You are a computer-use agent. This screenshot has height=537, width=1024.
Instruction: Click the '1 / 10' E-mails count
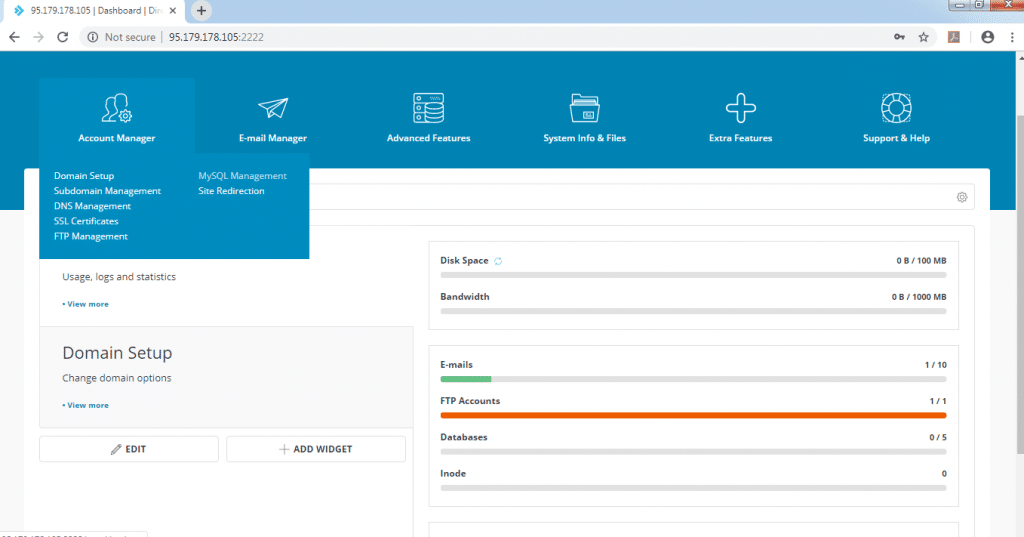tap(936, 365)
